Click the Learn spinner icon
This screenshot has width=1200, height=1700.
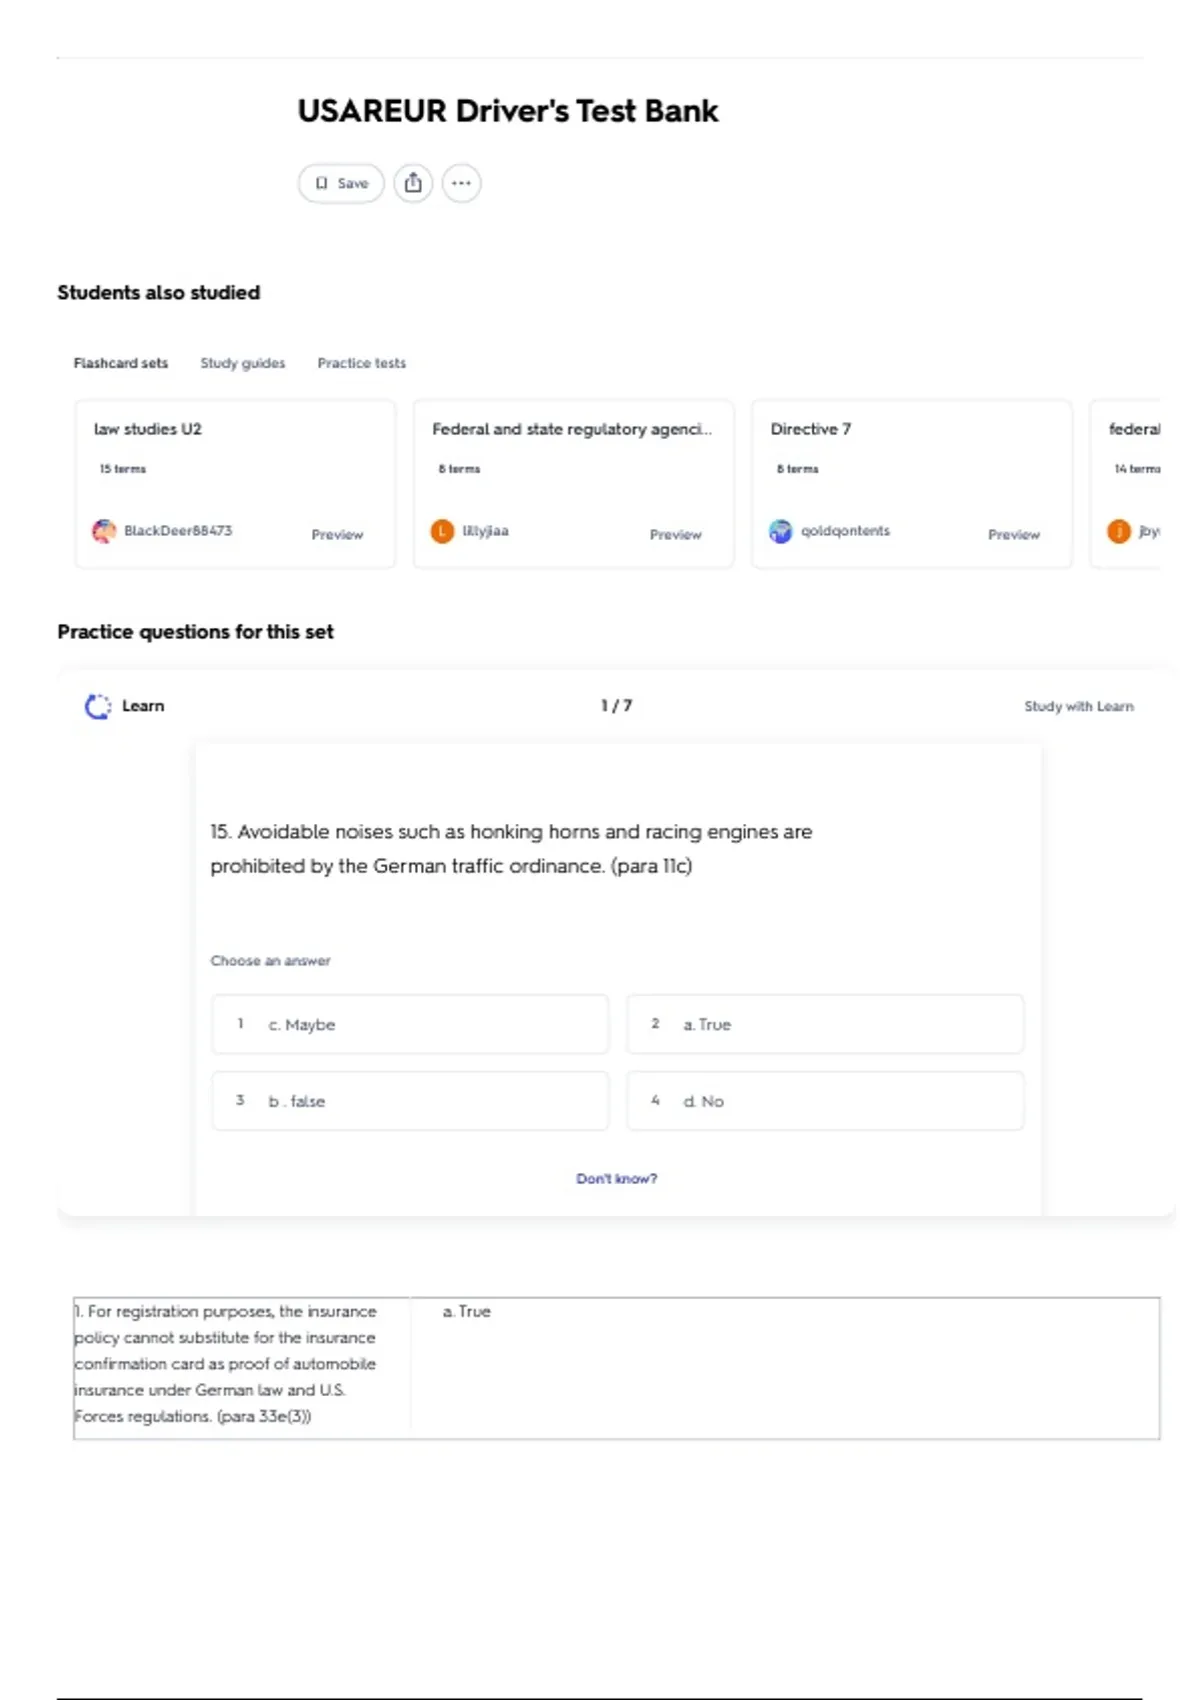98,706
